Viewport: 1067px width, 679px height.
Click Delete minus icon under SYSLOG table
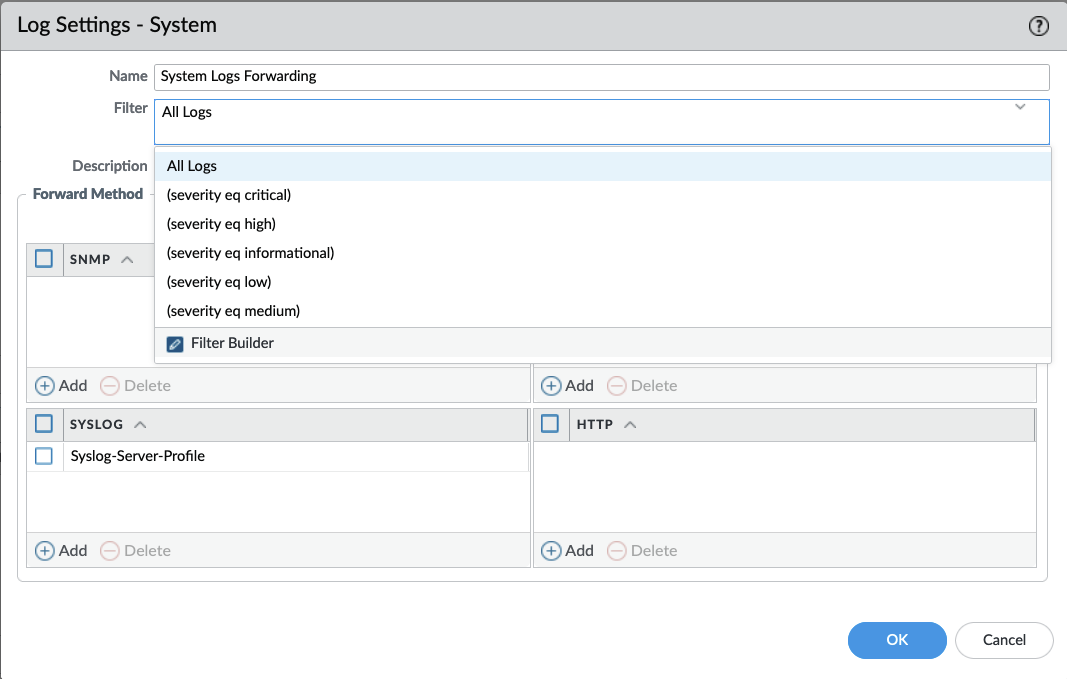point(110,551)
